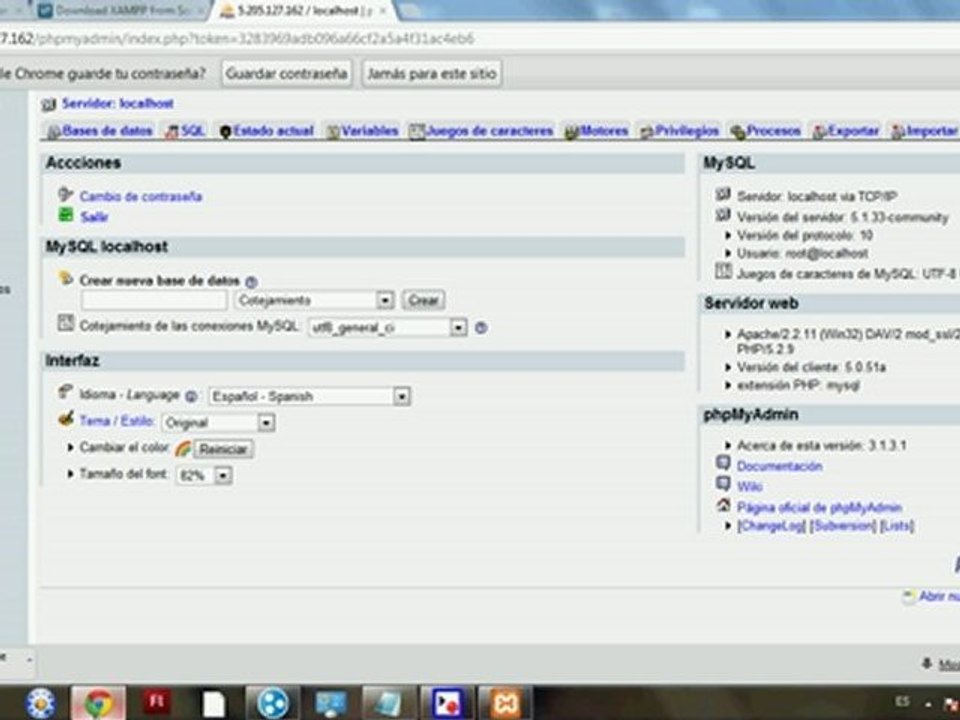
Task: Click the Crear button
Action: pyautogui.click(x=423, y=300)
